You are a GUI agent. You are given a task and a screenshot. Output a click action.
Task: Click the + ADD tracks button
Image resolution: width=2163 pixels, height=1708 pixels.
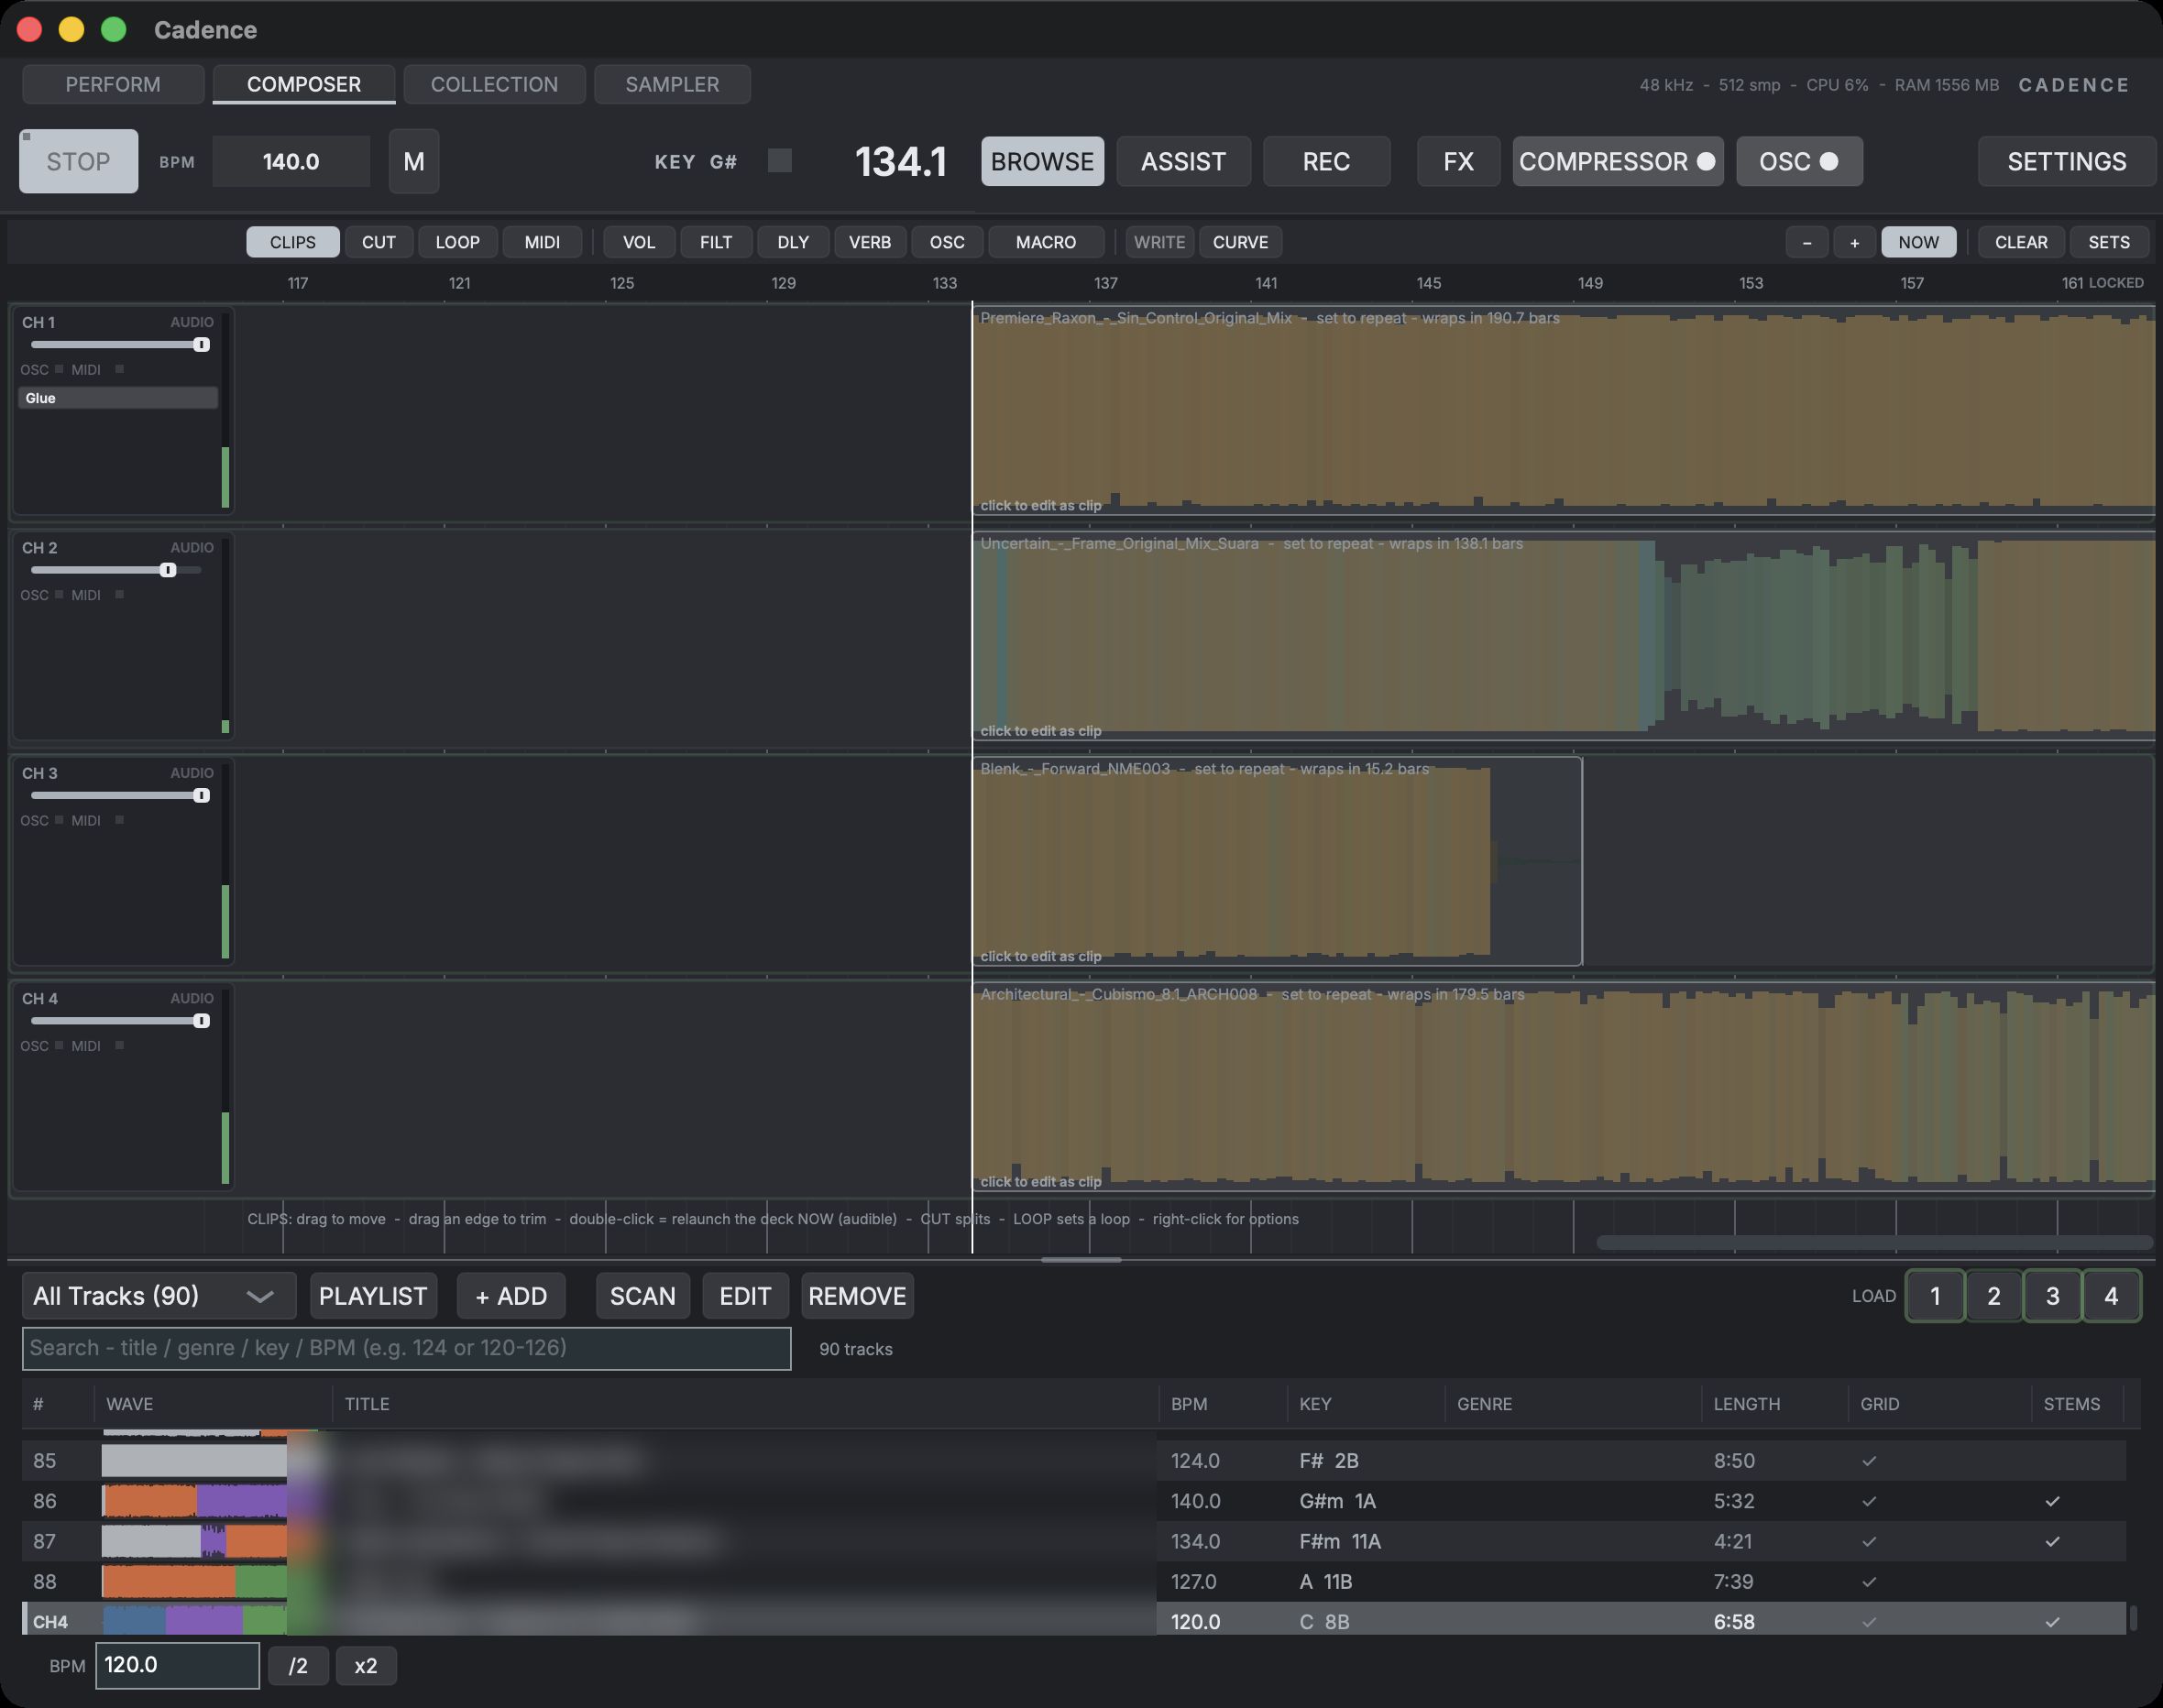coord(511,1296)
